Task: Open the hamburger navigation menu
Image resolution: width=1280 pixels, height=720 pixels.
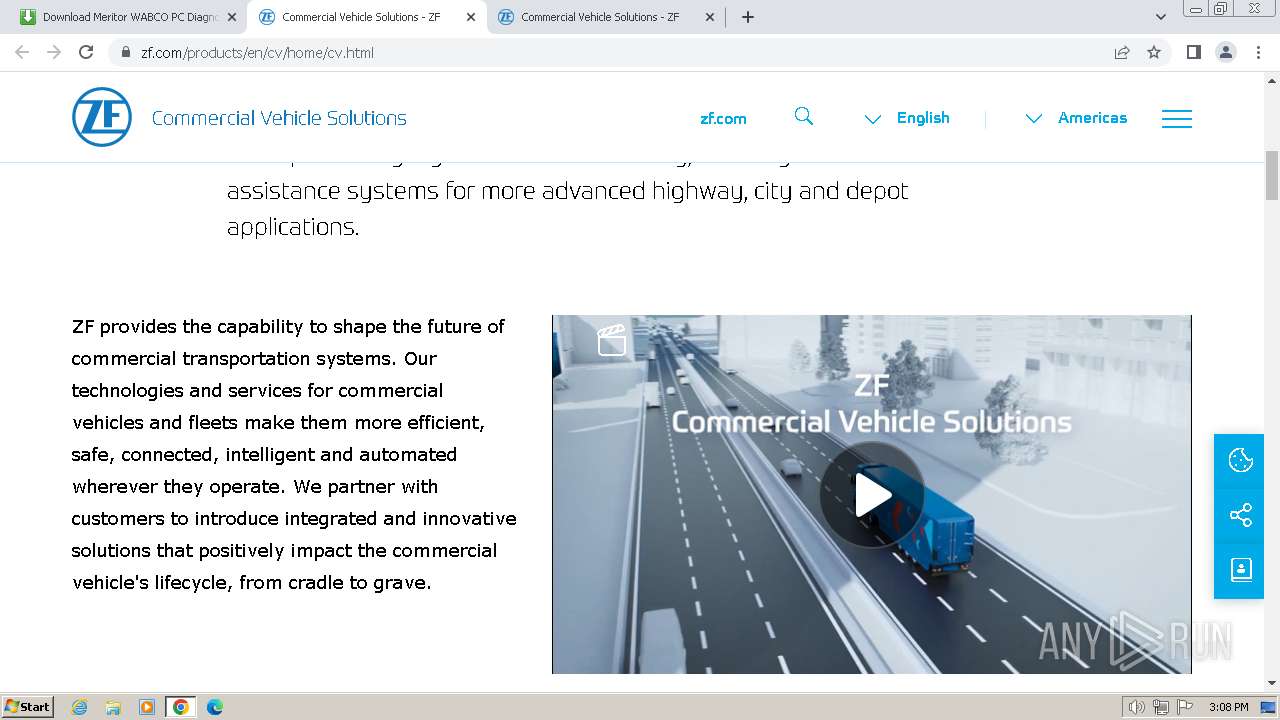Action: click(x=1177, y=118)
